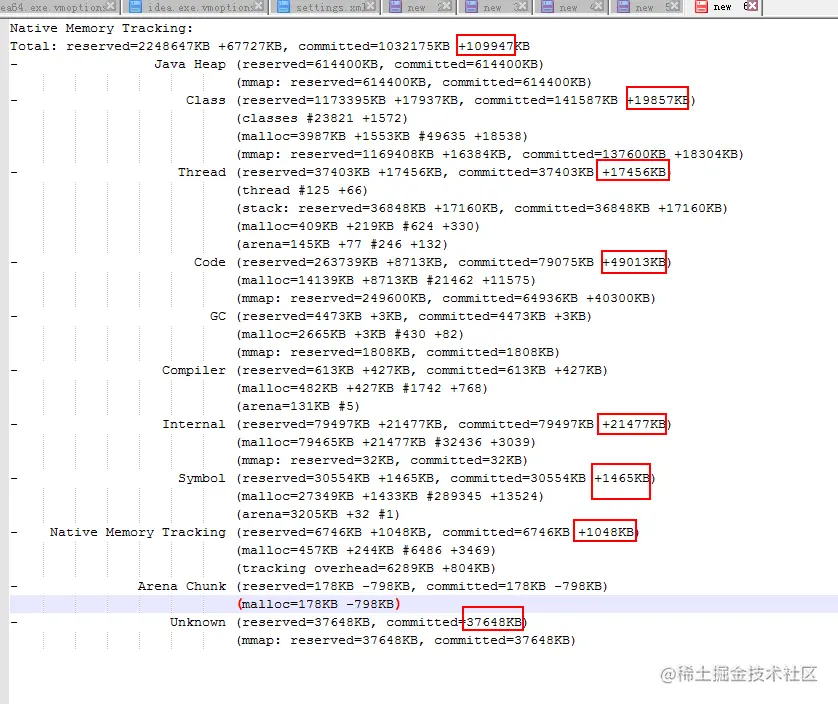
Task: Click '+21477KB' committed delta in Internal line
Action: (x=634, y=424)
